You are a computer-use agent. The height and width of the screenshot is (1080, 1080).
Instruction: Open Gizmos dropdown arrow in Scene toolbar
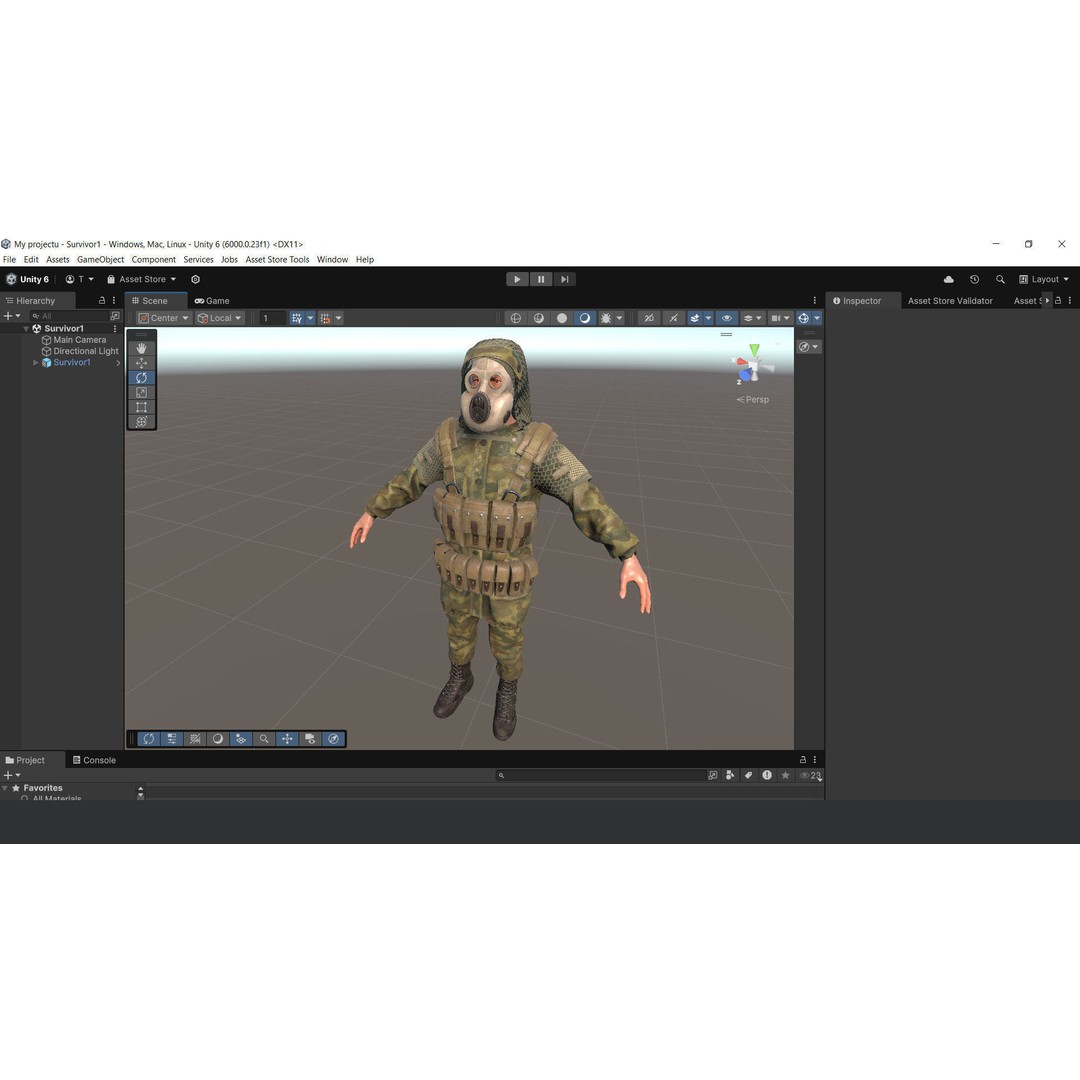[x=817, y=318]
